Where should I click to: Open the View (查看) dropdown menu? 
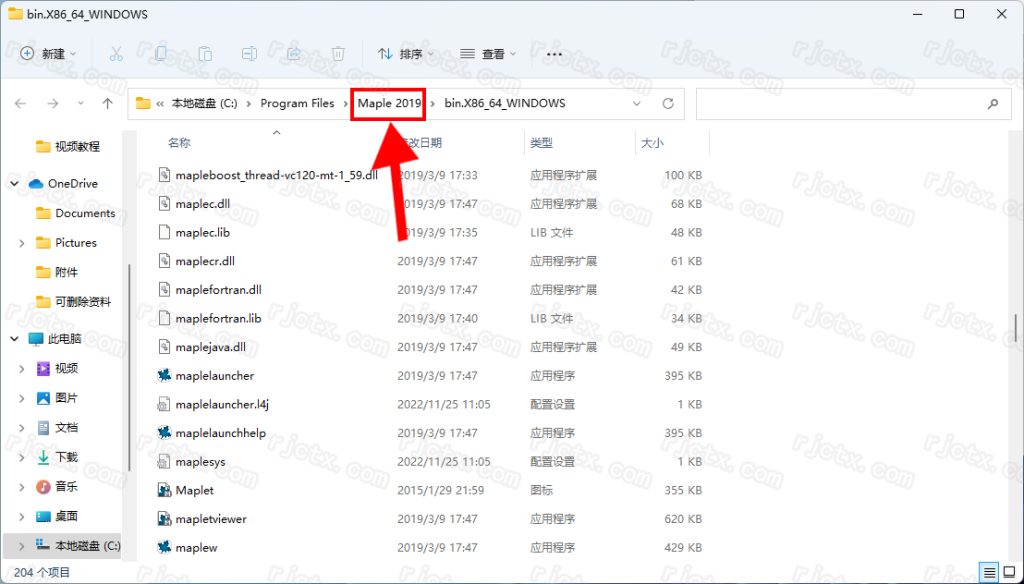(488, 54)
